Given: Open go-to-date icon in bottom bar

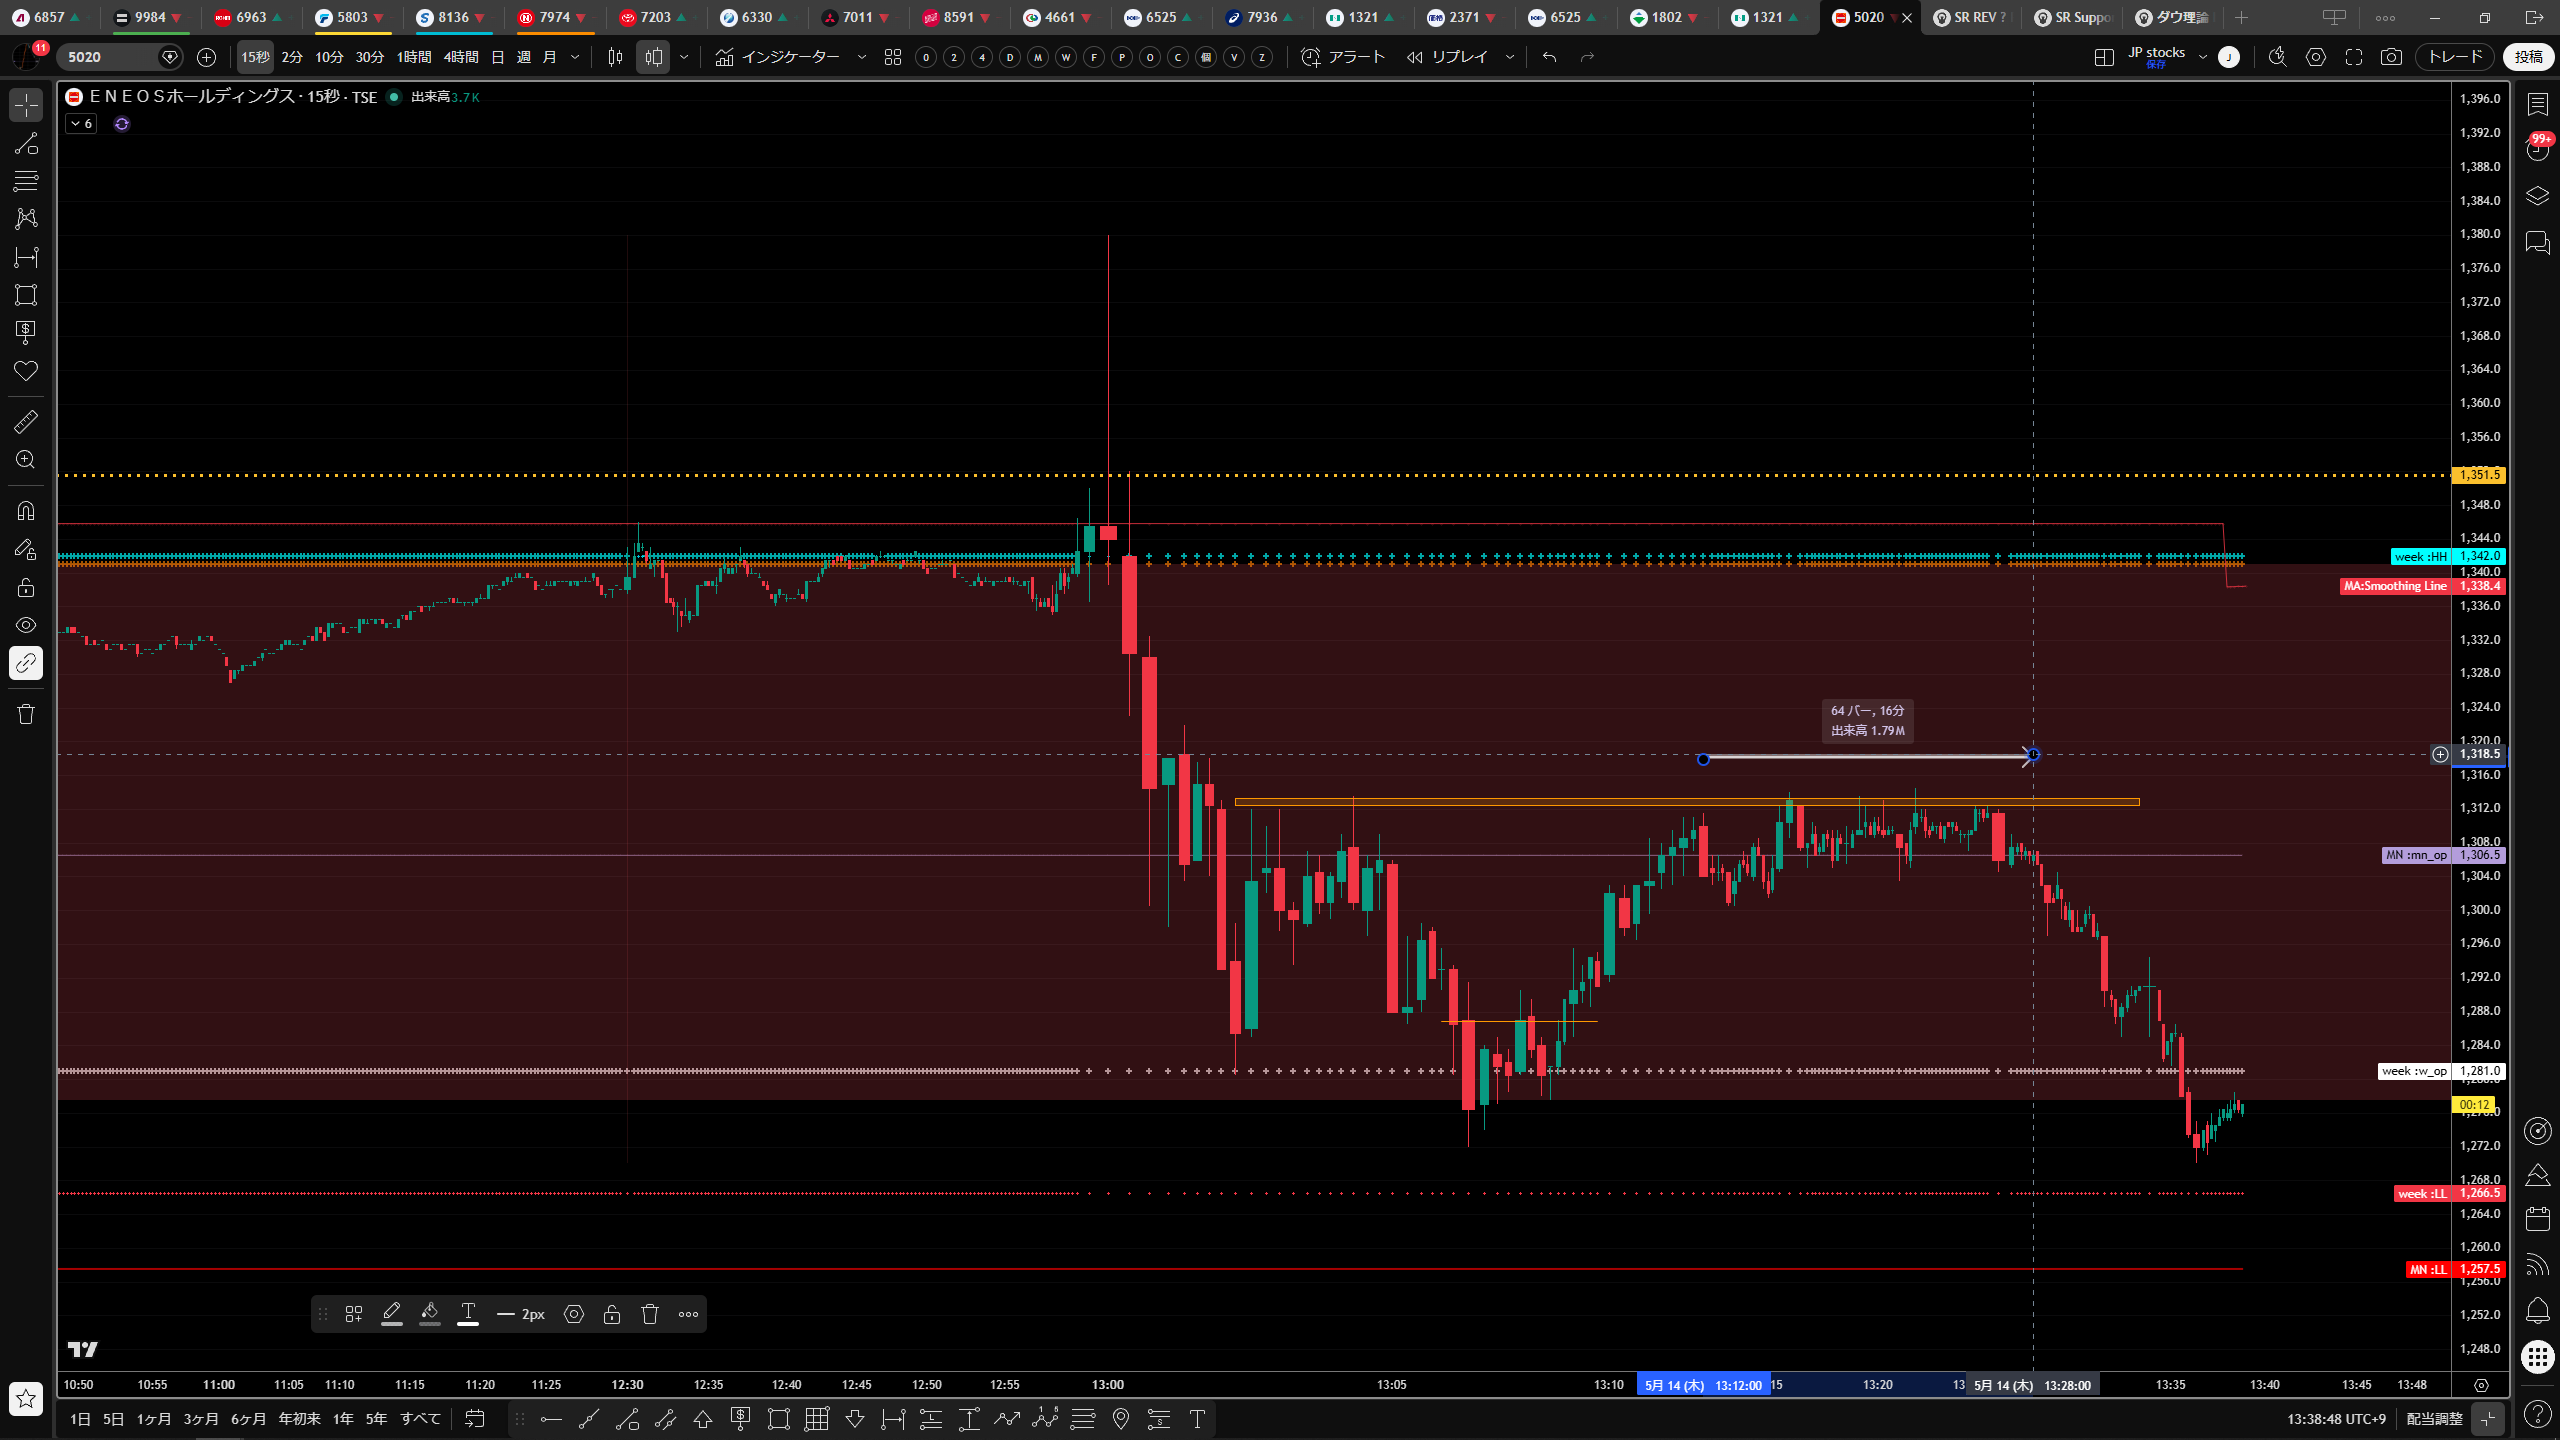Looking at the screenshot, I should pos(475,1419).
